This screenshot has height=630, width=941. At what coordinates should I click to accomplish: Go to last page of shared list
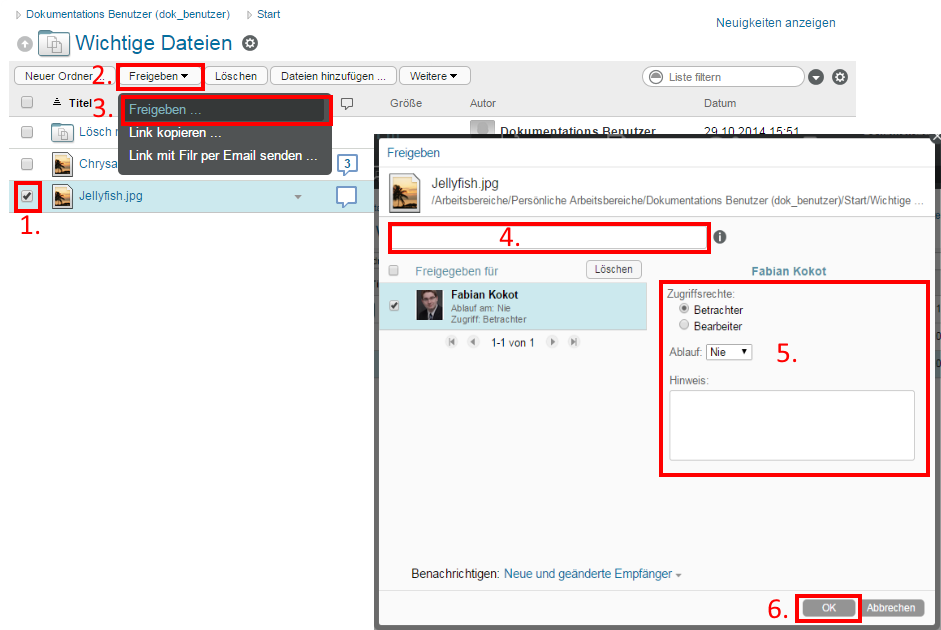(574, 342)
